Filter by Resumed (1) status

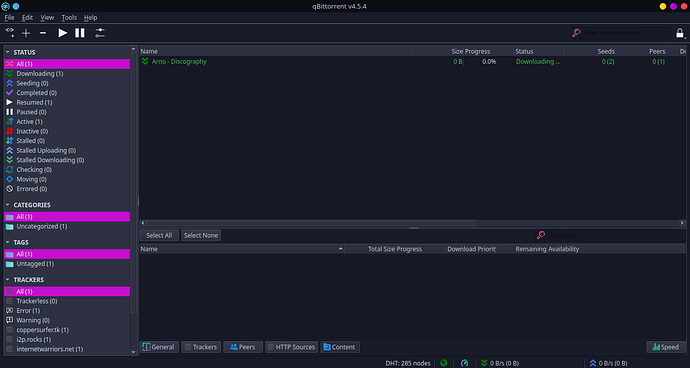[x=67, y=103]
